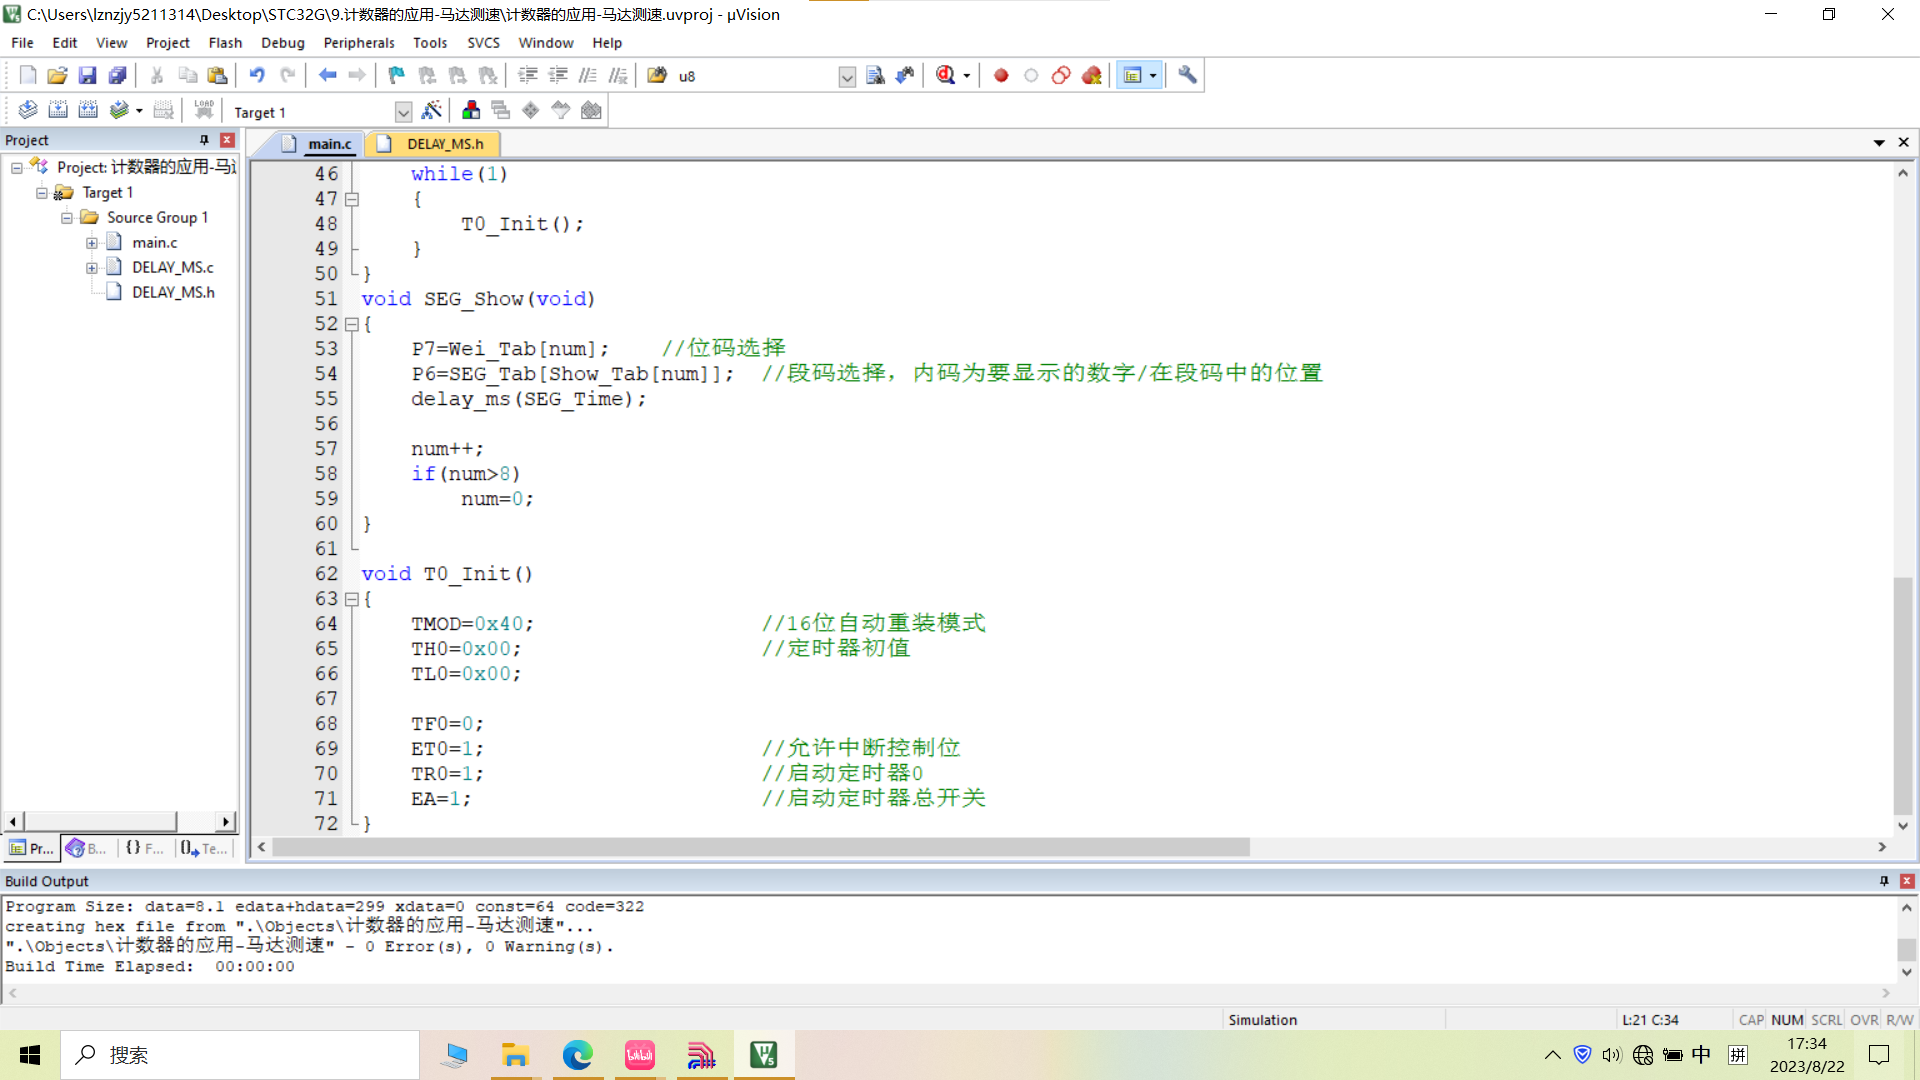This screenshot has height=1080, width=1920.
Task: Click the Paste clipboard icon
Action: (x=217, y=75)
